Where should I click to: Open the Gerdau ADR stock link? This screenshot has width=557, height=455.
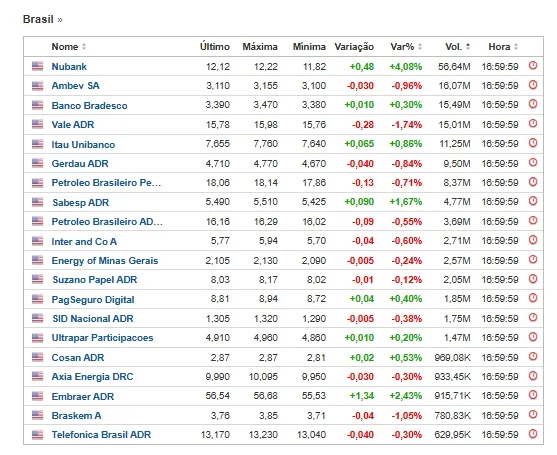tap(80, 164)
